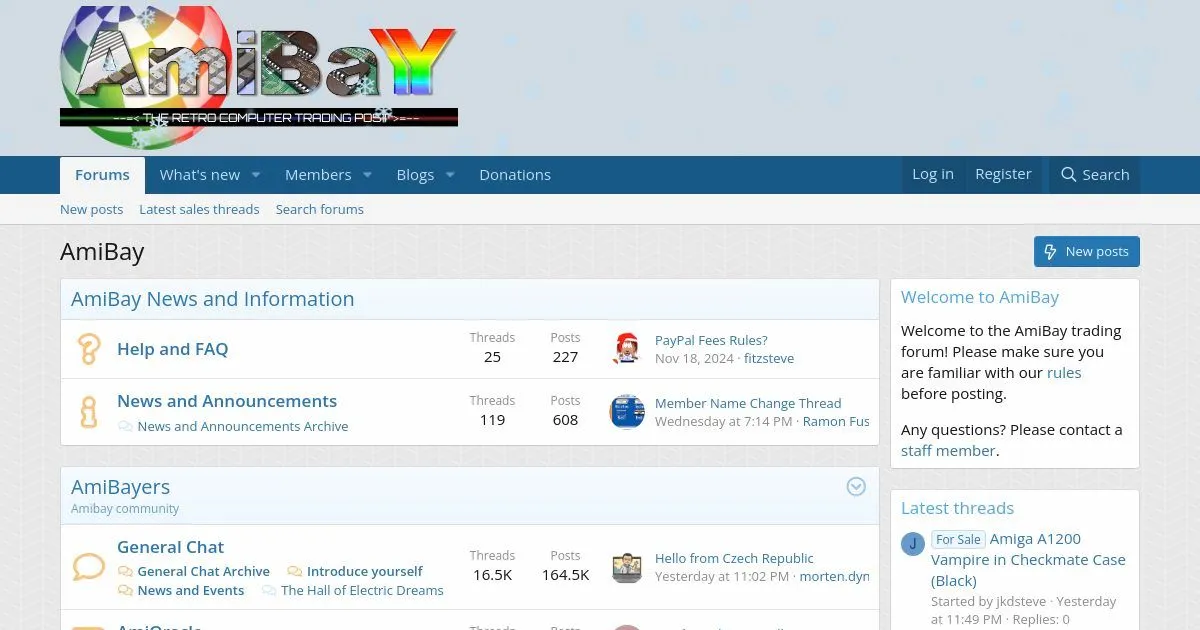
Task: Click Log in
Action: pos(933,174)
